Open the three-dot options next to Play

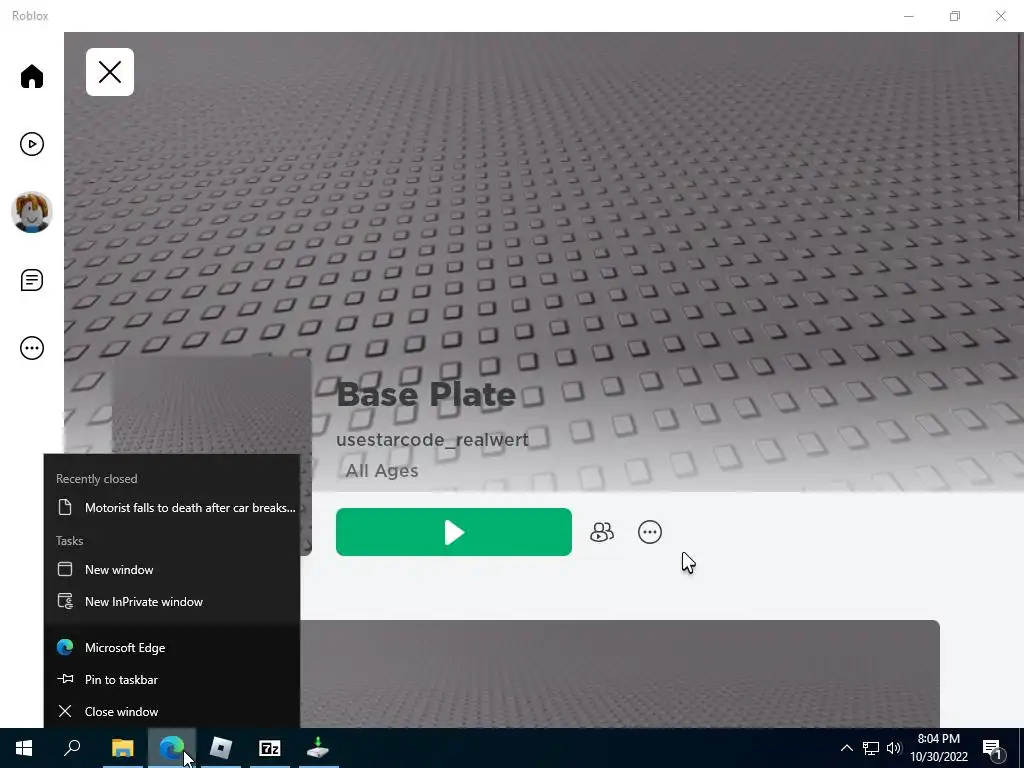click(650, 532)
